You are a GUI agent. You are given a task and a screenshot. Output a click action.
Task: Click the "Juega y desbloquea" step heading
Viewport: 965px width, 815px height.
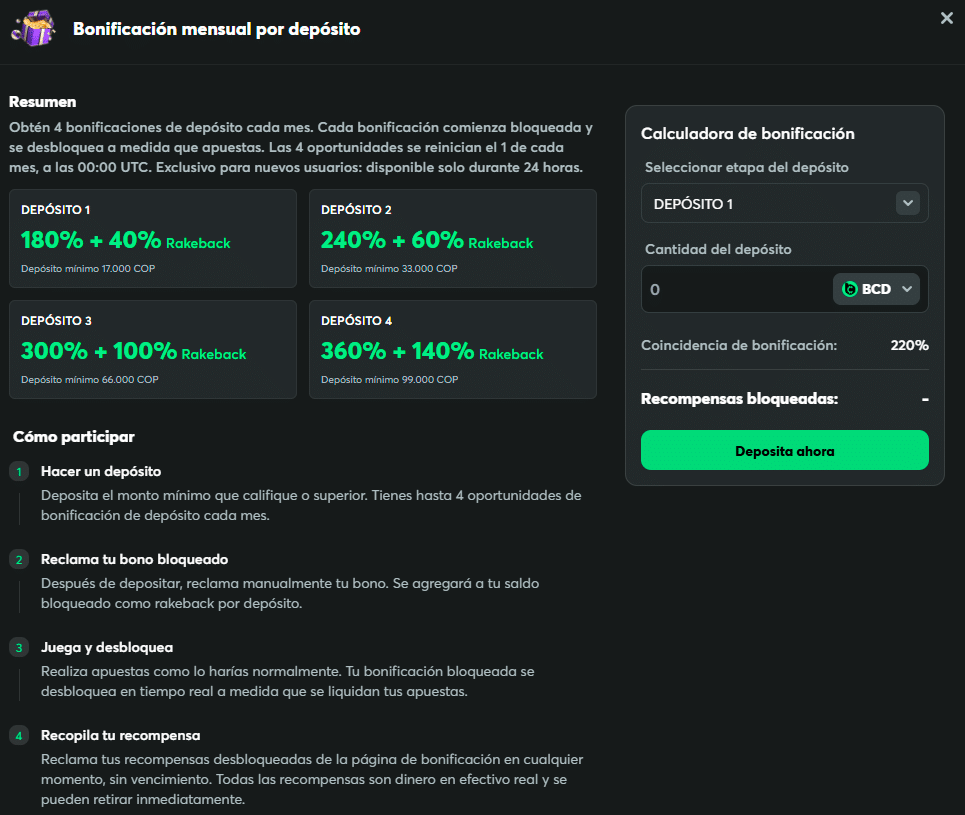107,648
